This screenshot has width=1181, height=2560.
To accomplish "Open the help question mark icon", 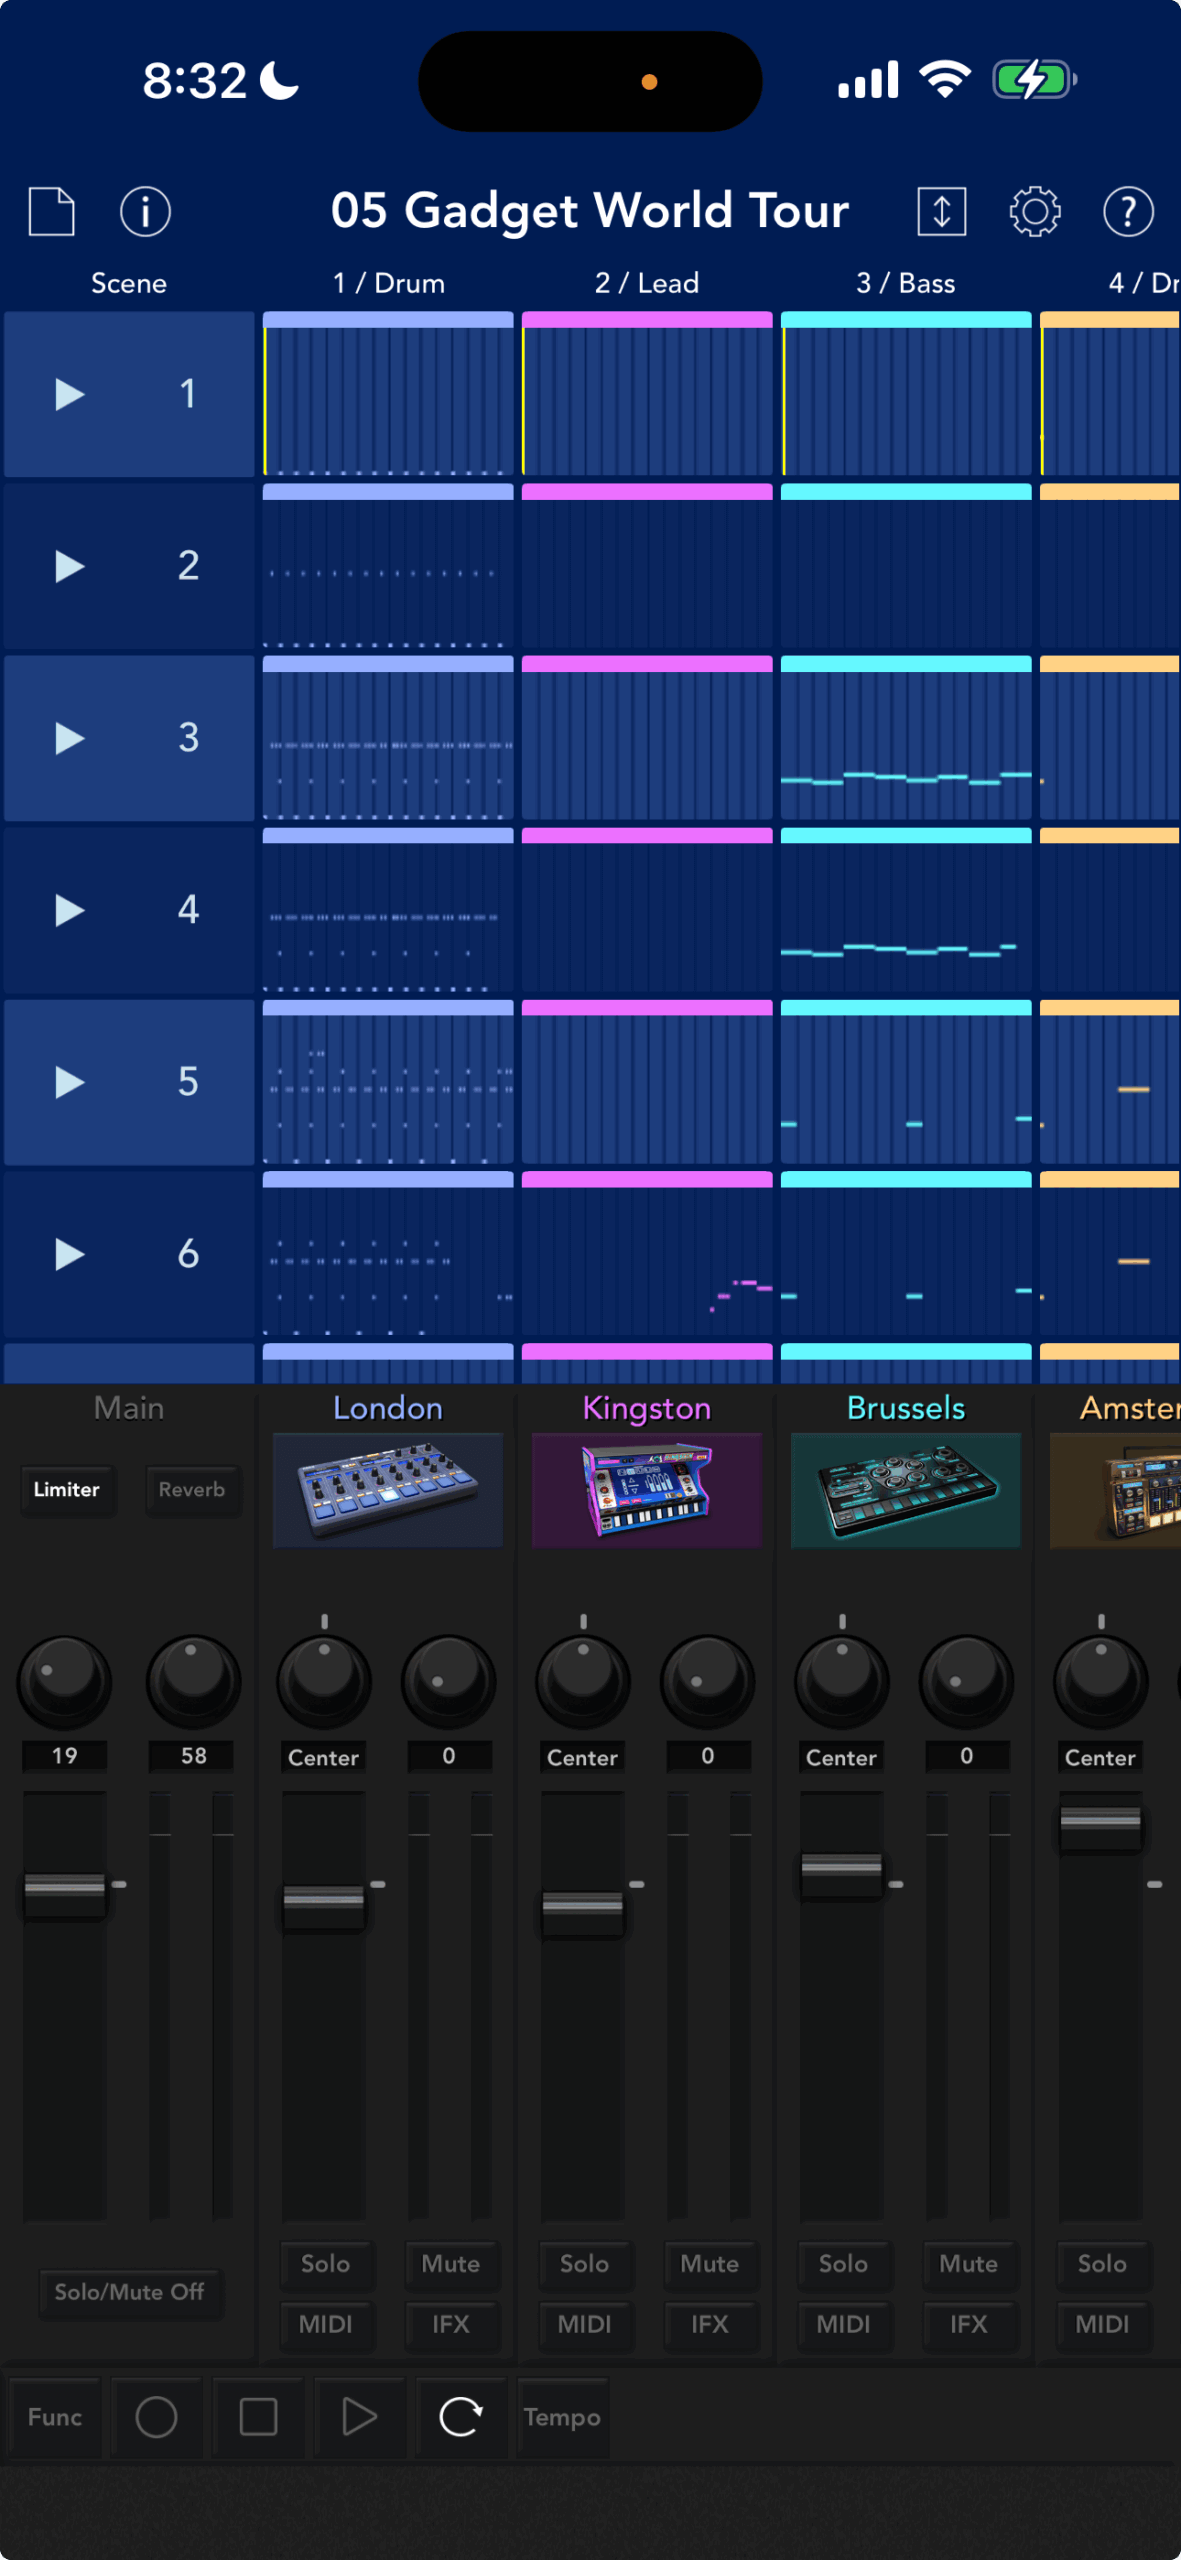I will (x=1128, y=211).
